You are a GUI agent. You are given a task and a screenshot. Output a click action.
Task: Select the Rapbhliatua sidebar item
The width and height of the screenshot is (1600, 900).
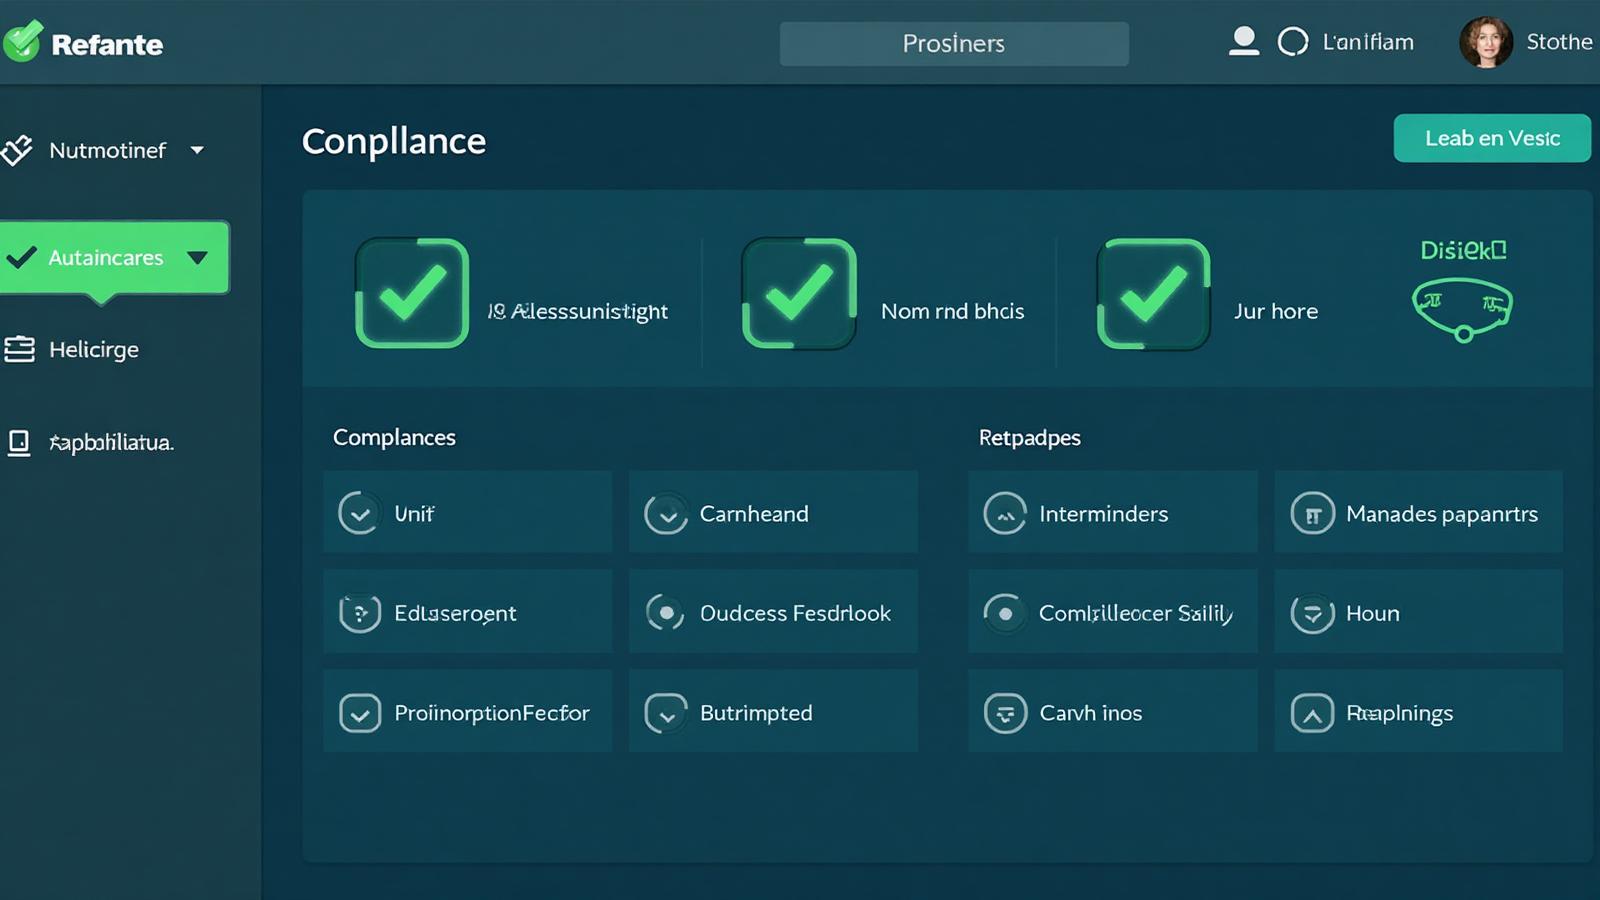pos(111,442)
